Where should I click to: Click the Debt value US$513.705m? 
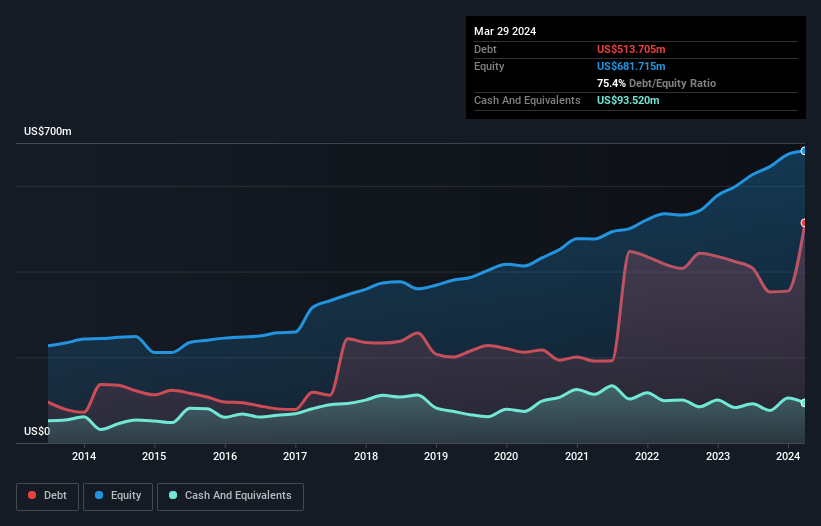(631, 49)
